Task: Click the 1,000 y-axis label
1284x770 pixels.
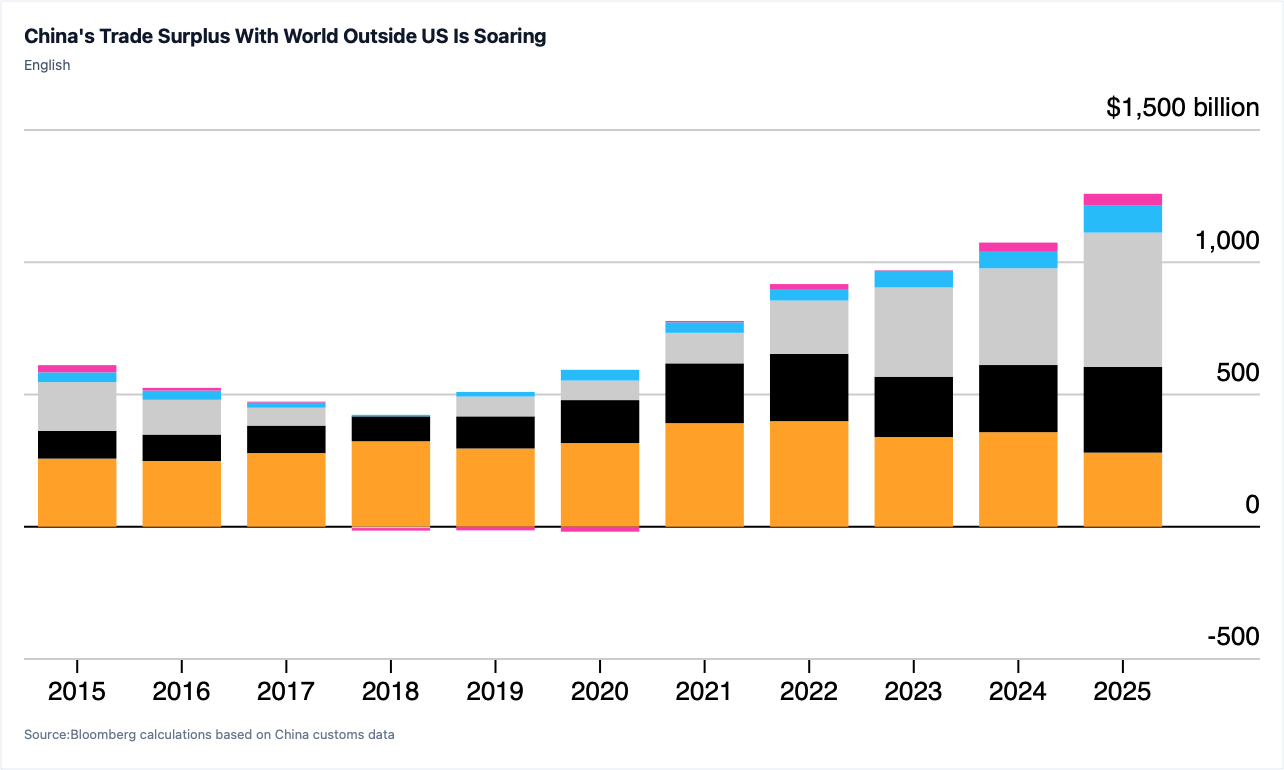Action: (x=1227, y=241)
